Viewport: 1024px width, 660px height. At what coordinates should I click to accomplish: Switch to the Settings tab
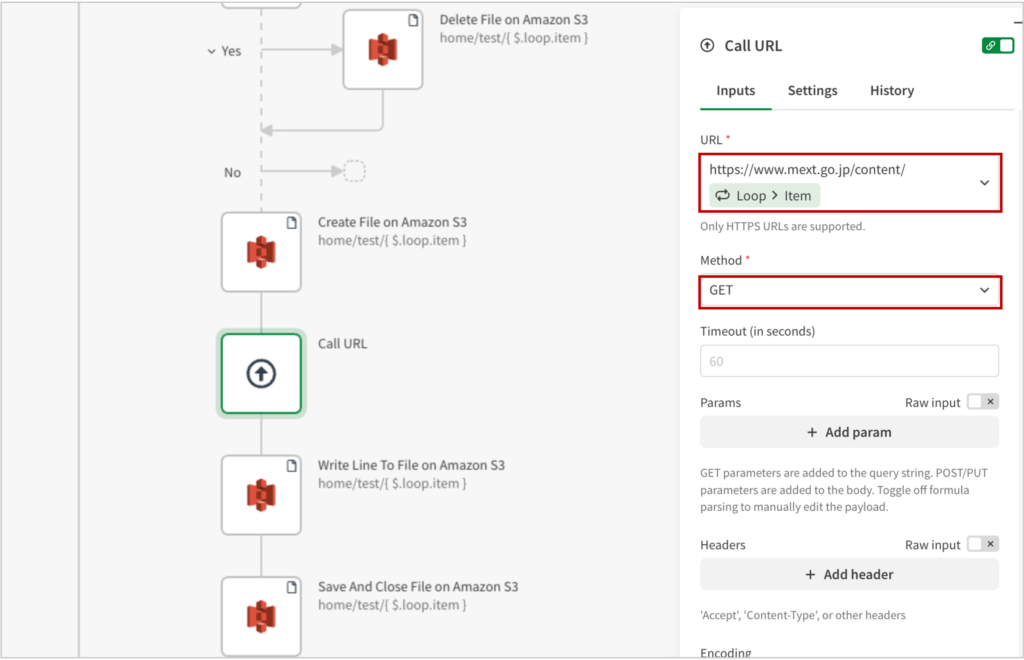click(x=812, y=91)
